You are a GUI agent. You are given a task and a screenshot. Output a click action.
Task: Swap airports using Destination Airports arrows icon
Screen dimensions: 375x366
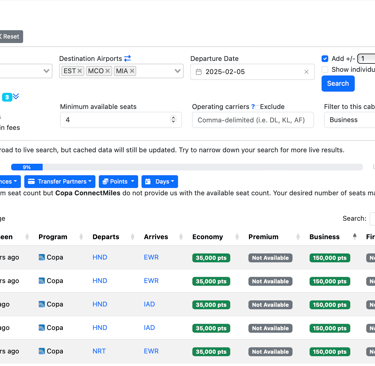click(x=127, y=58)
